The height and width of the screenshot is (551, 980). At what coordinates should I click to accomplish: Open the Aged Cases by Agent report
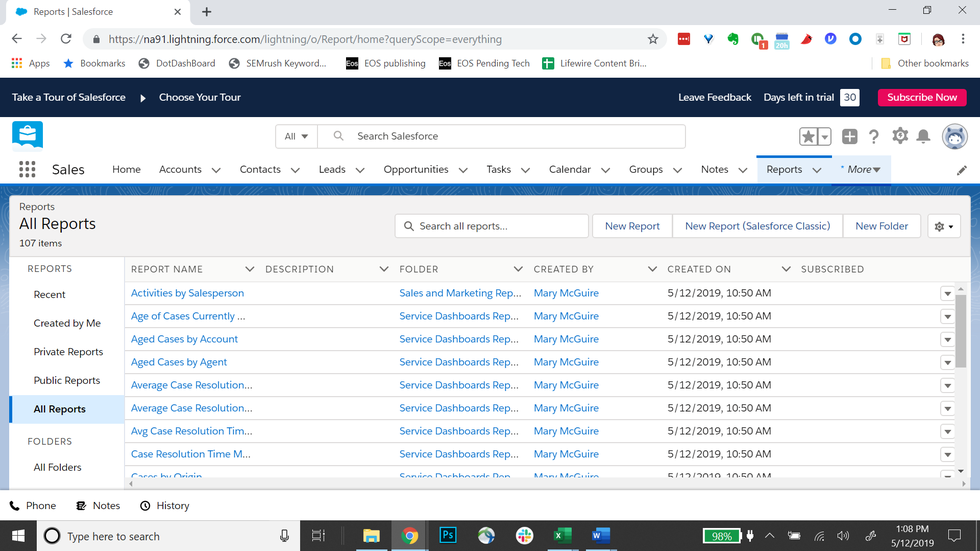coord(179,362)
